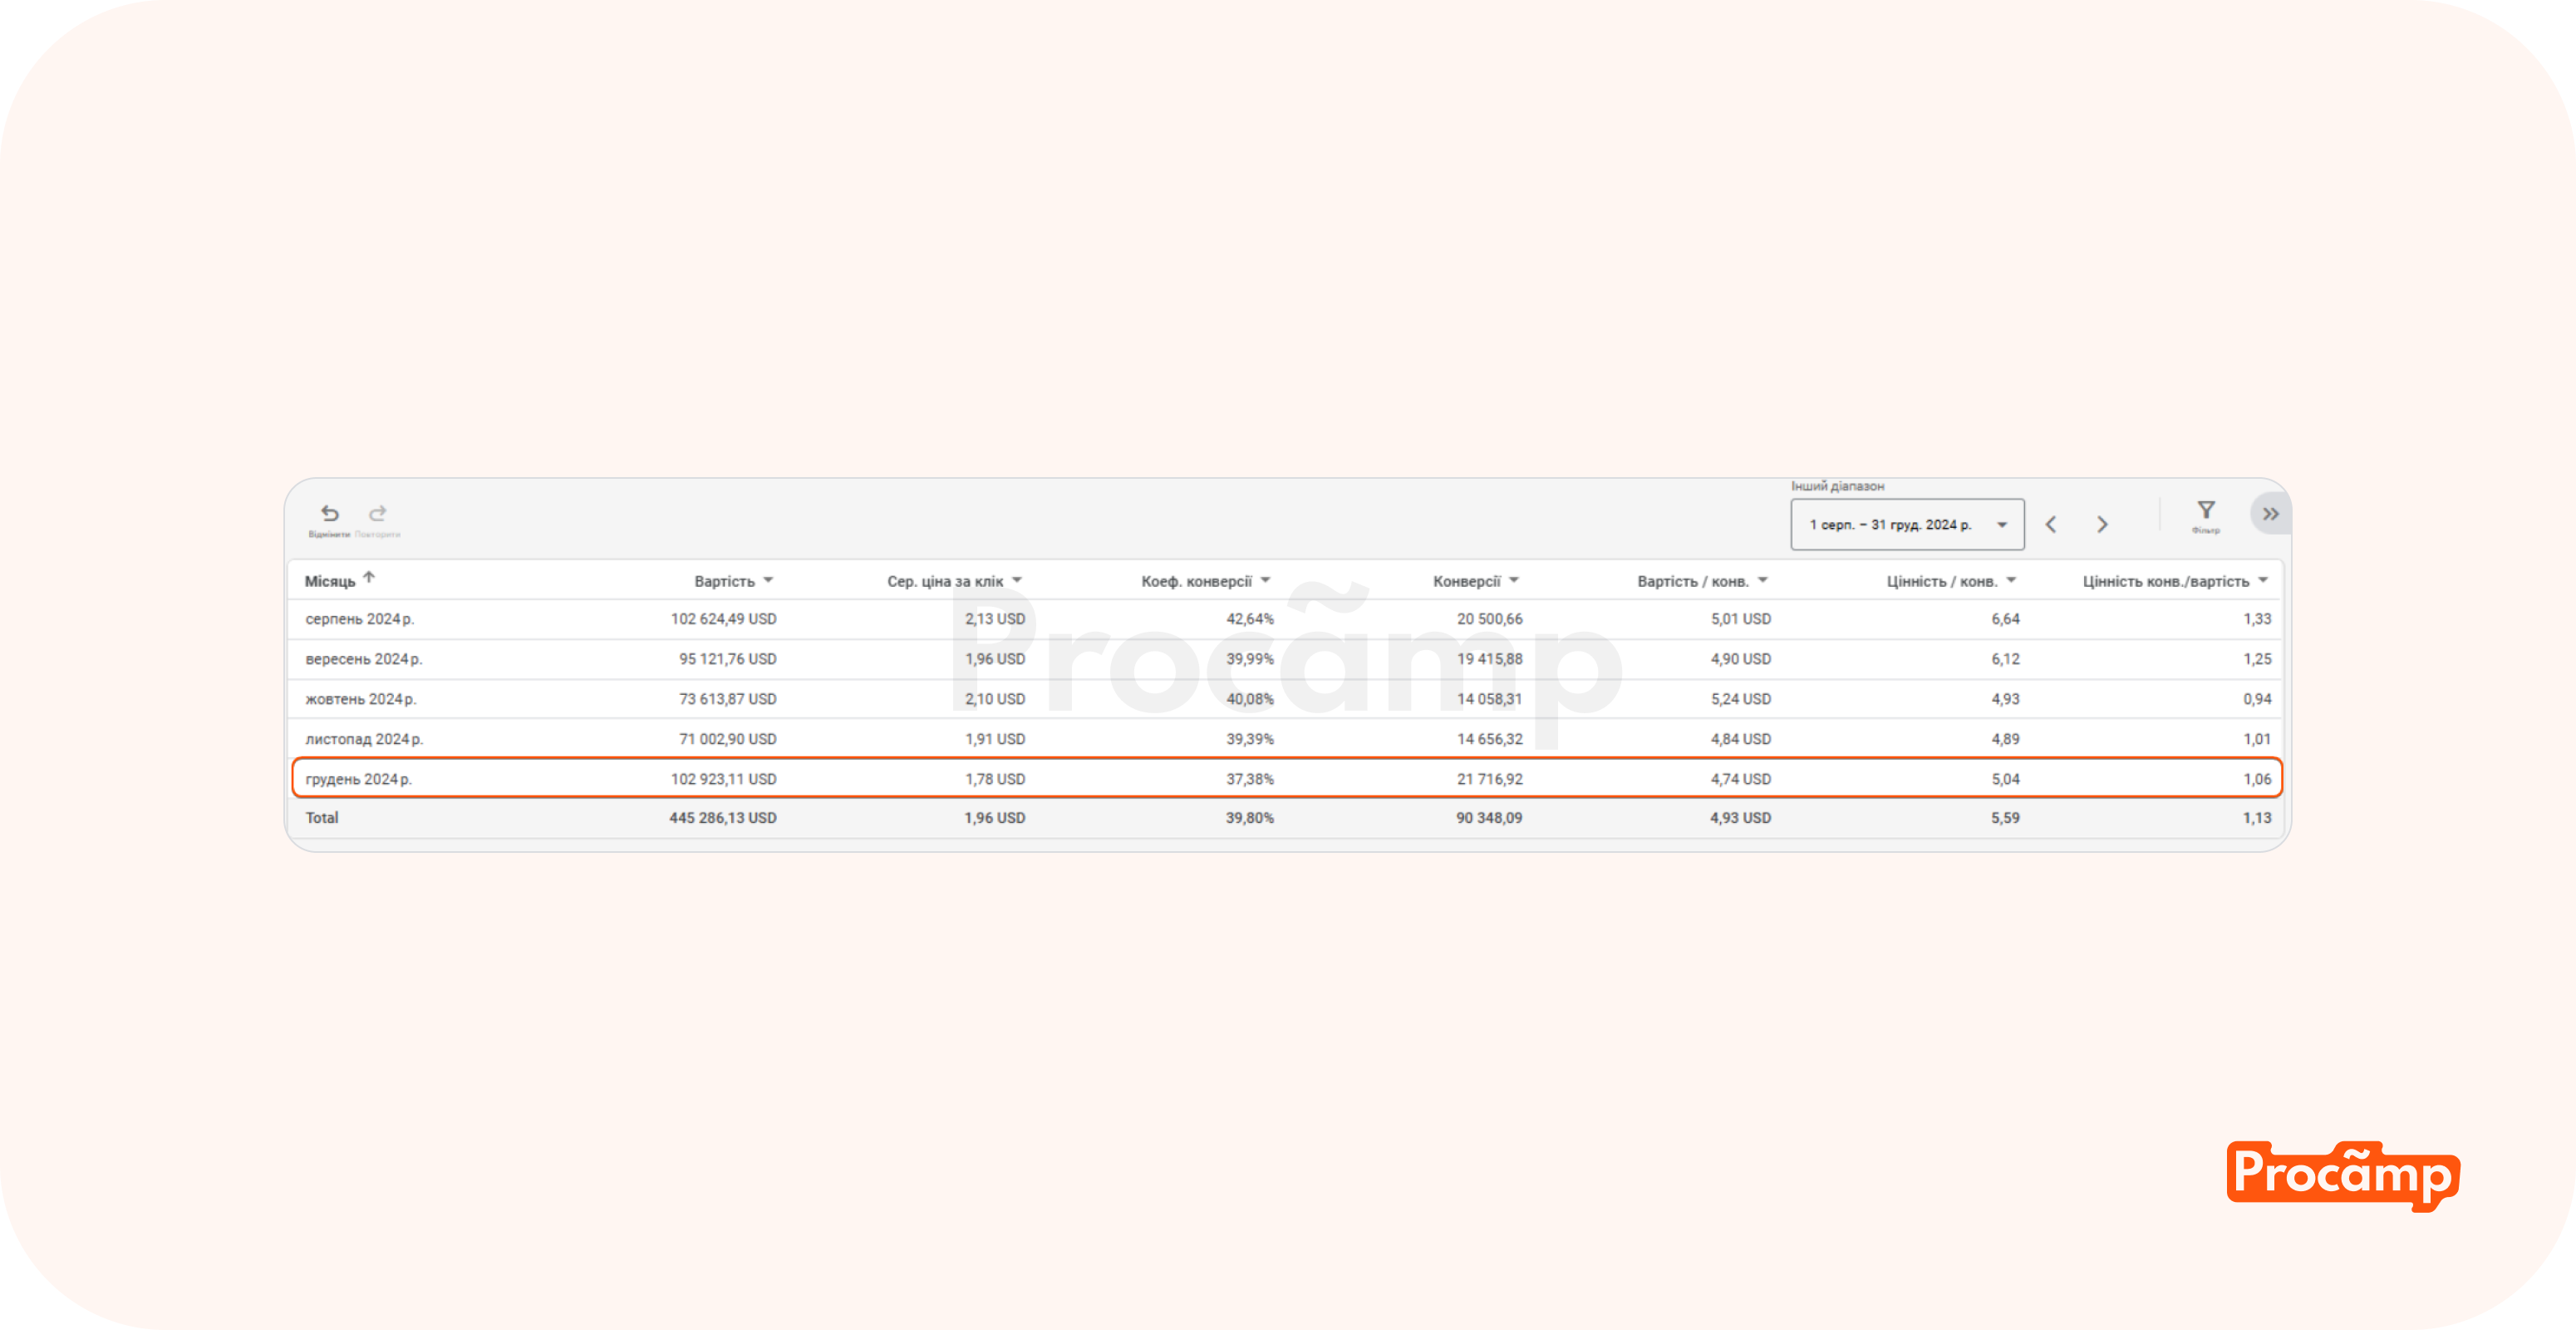Open the Конверсії column dropdown arrow
2576x1330 pixels.
click(x=1514, y=580)
